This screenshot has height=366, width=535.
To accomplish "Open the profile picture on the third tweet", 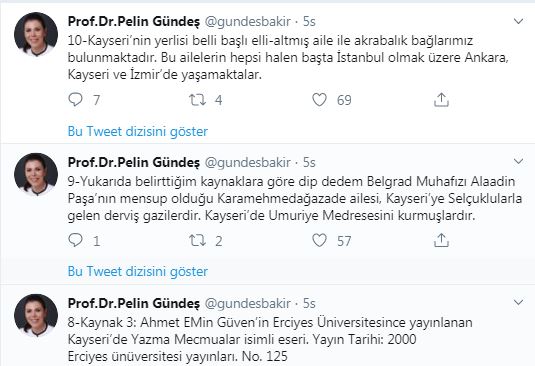I will pyautogui.click(x=36, y=316).
